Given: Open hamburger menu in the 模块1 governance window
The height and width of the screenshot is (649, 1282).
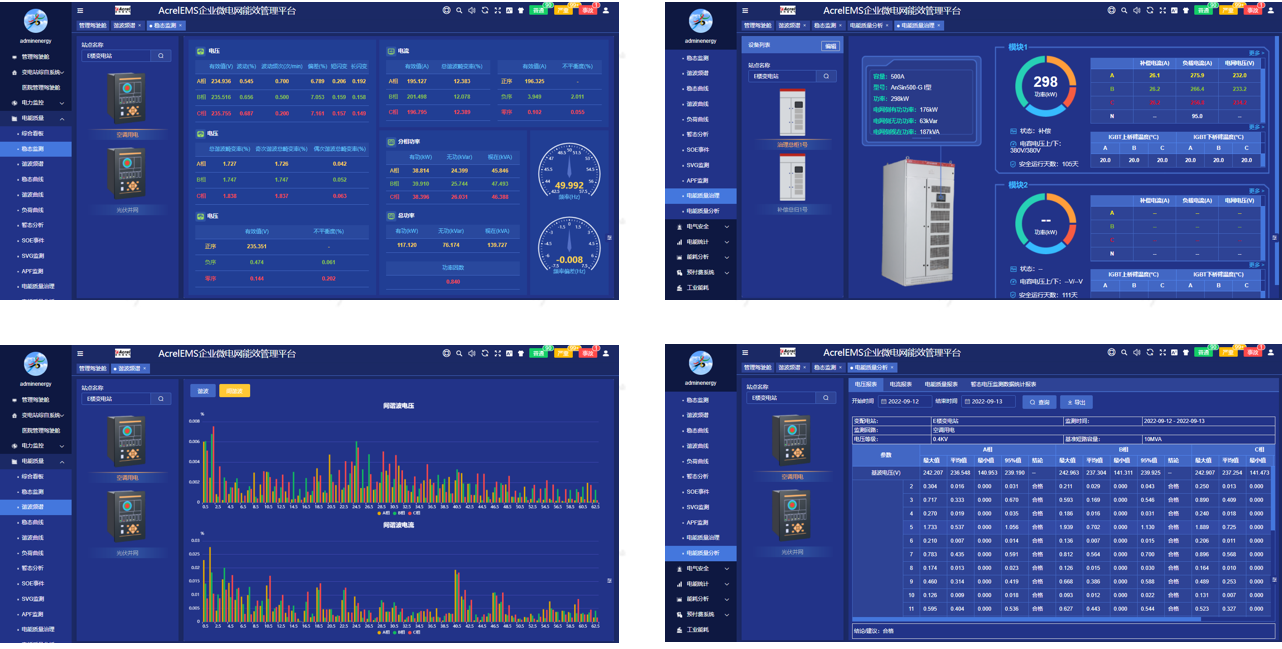Looking at the screenshot, I should [745, 10].
